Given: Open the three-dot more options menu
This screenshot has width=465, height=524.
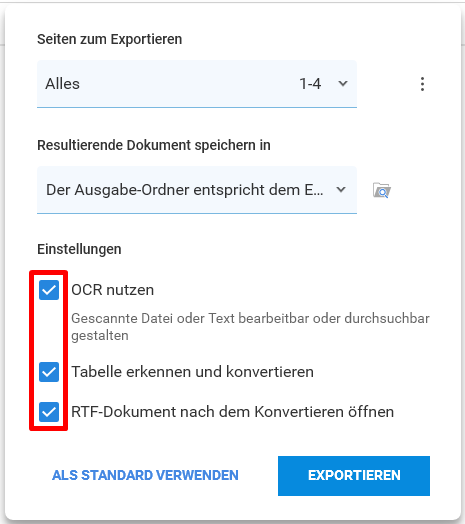Looking at the screenshot, I should (423, 84).
